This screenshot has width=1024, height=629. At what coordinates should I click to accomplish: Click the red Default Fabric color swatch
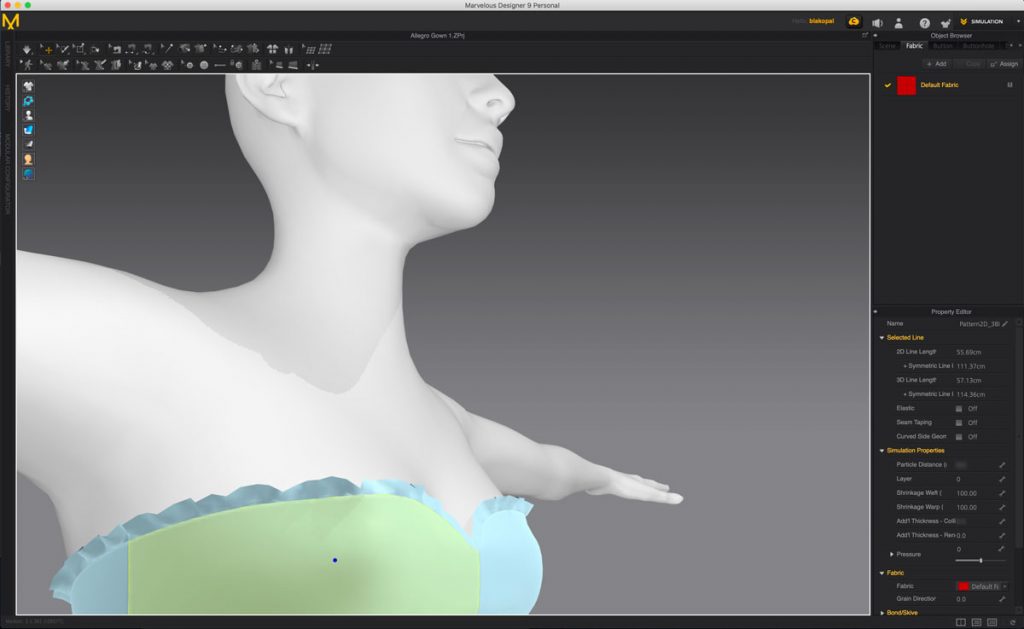pyautogui.click(x=906, y=86)
